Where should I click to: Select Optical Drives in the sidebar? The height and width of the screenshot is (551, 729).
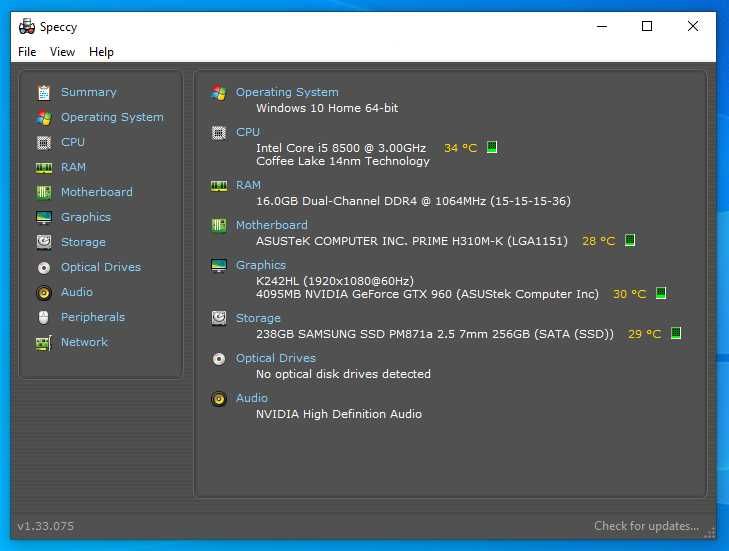pyautogui.click(x=100, y=267)
